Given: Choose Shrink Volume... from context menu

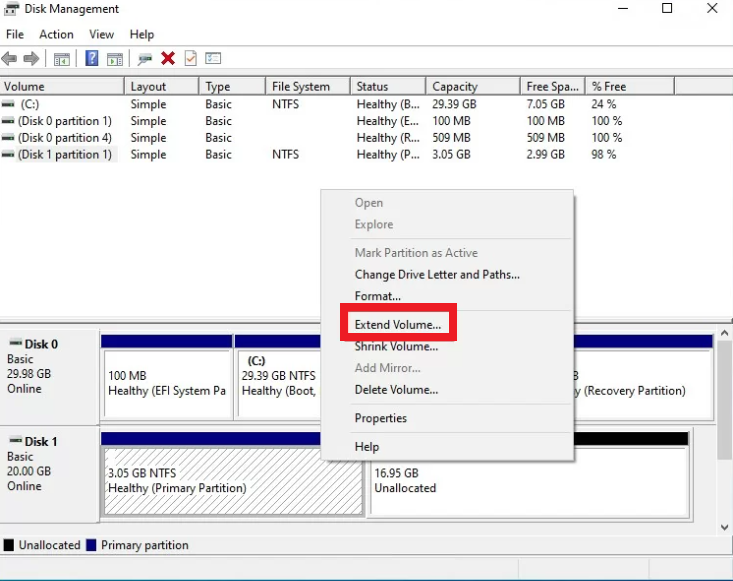Looking at the screenshot, I should (x=396, y=346).
